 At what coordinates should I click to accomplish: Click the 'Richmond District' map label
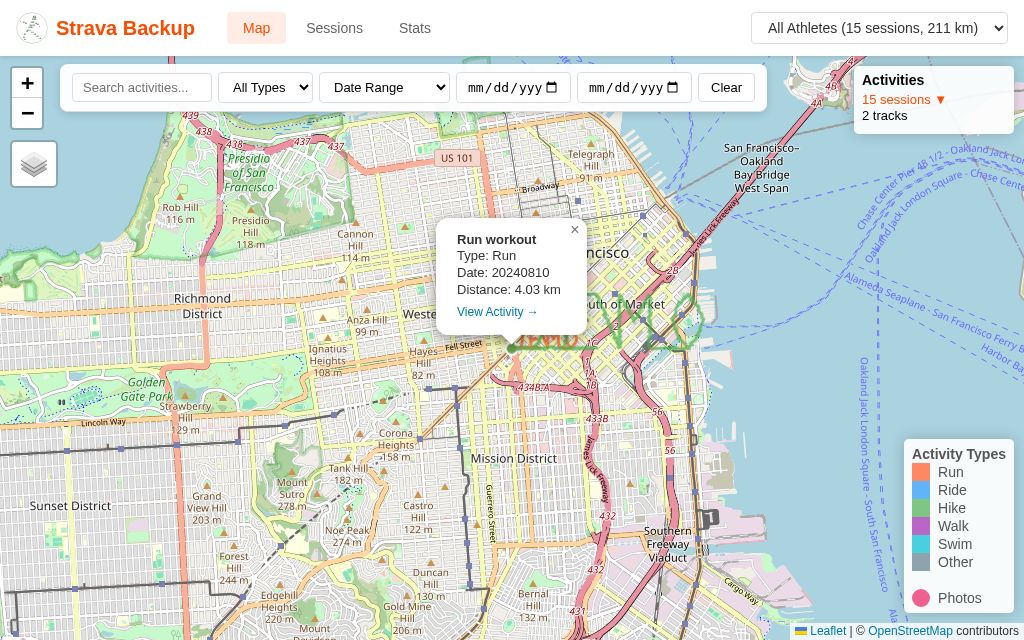tap(202, 306)
